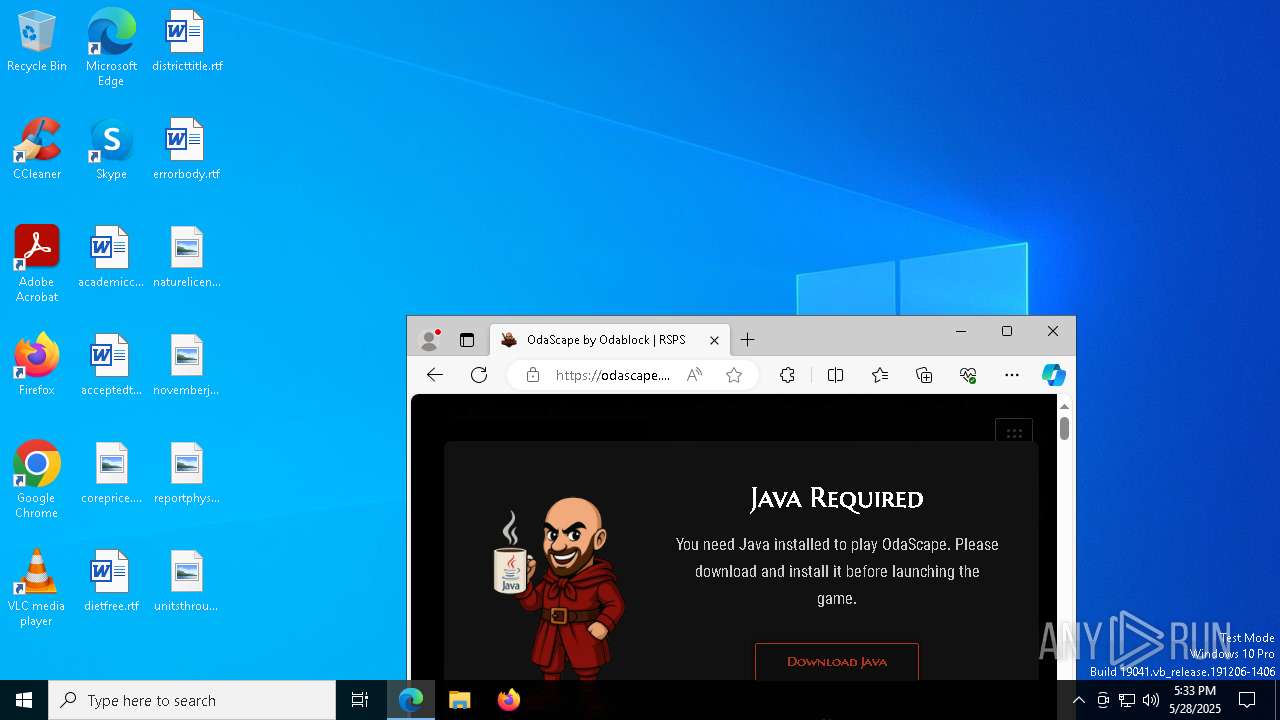Screen dimensions: 1280x720
Task: Open Edge Extensions icon
Action: pos(788,375)
